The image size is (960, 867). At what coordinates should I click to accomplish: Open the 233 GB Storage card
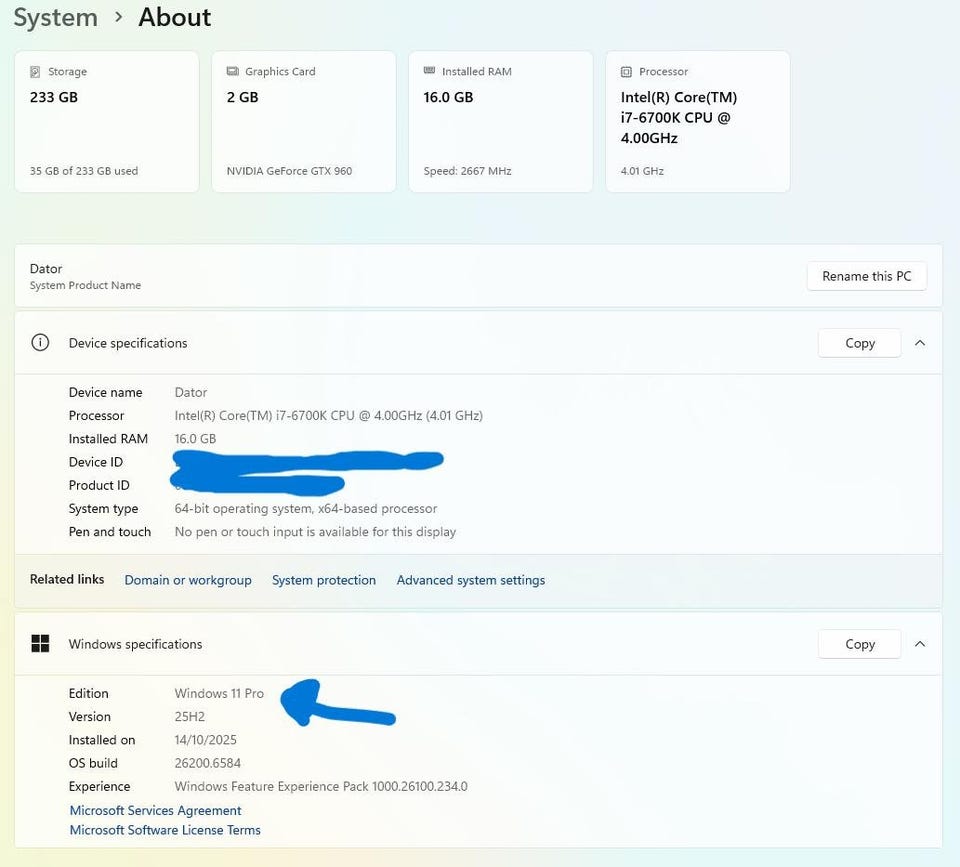point(107,122)
